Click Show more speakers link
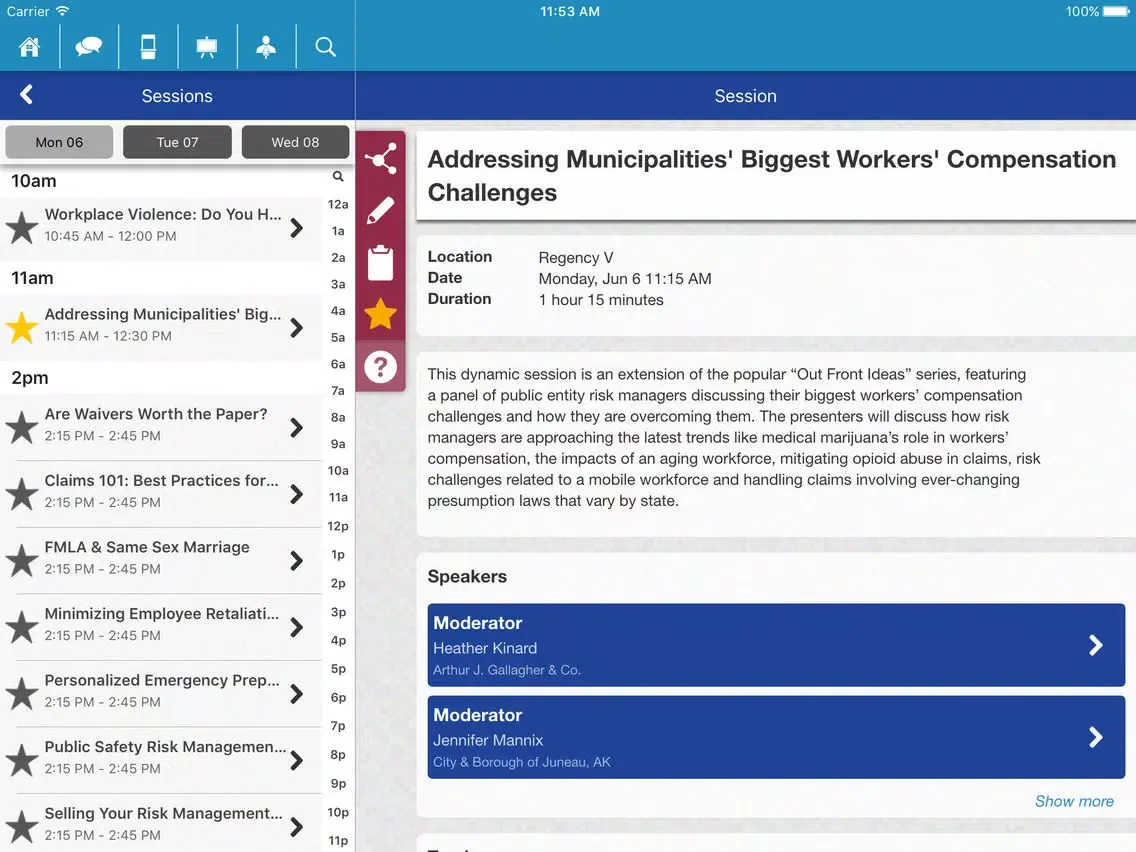Image resolution: width=1136 pixels, height=852 pixels. coord(1074,801)
